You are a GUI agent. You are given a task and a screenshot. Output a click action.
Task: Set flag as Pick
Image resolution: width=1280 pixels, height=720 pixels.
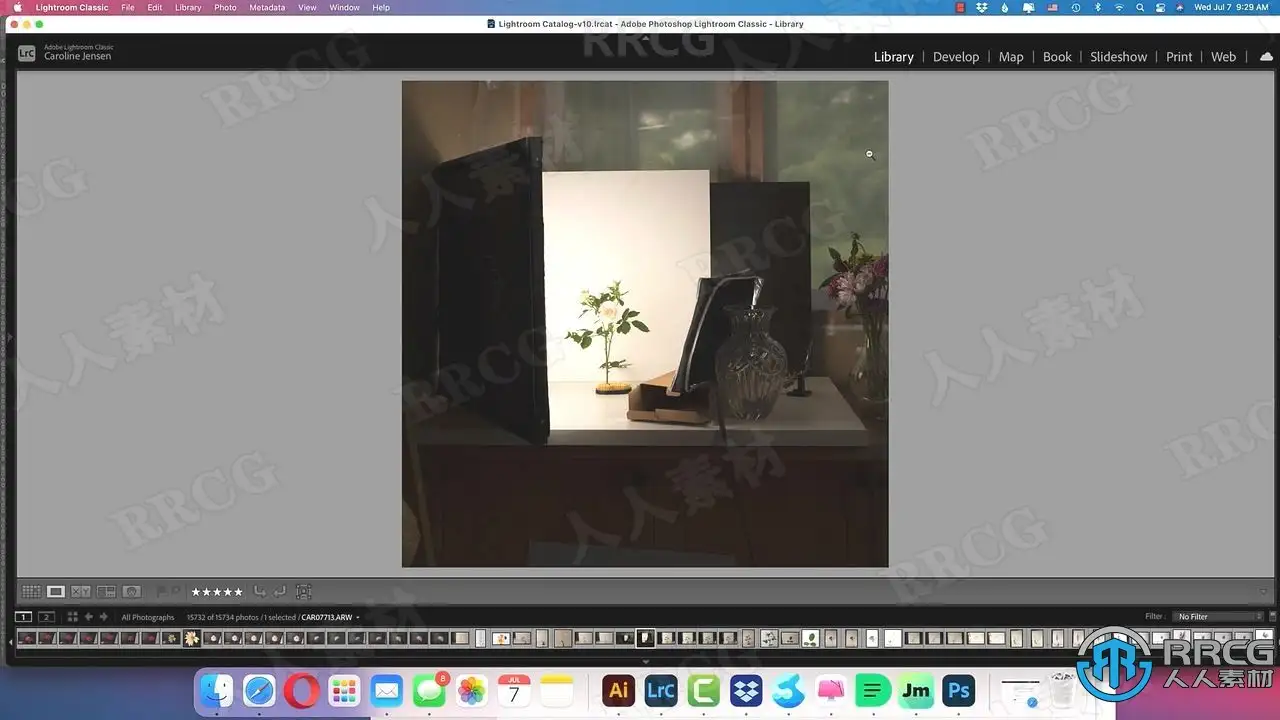click(161, 592)
